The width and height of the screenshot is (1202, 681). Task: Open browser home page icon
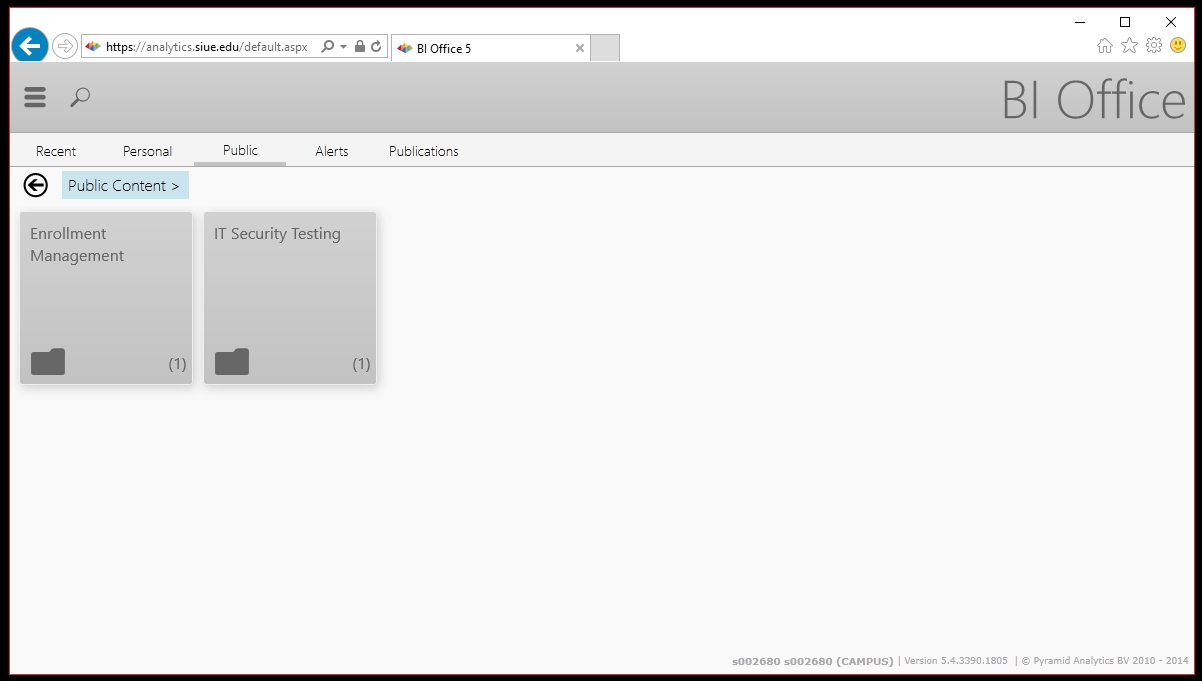point(1104,46)
